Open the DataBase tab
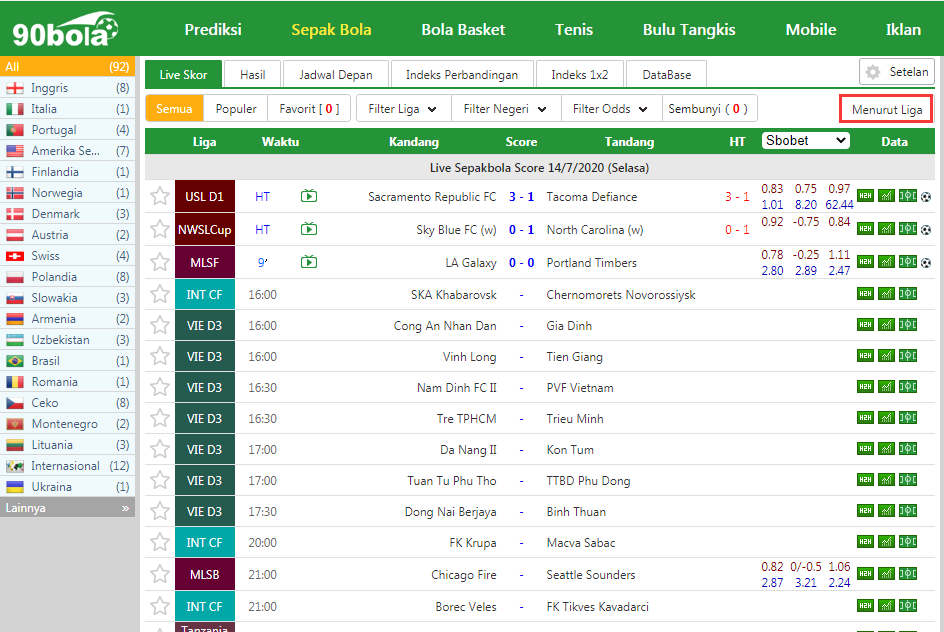Screen dimensions: 944x632 666,75
